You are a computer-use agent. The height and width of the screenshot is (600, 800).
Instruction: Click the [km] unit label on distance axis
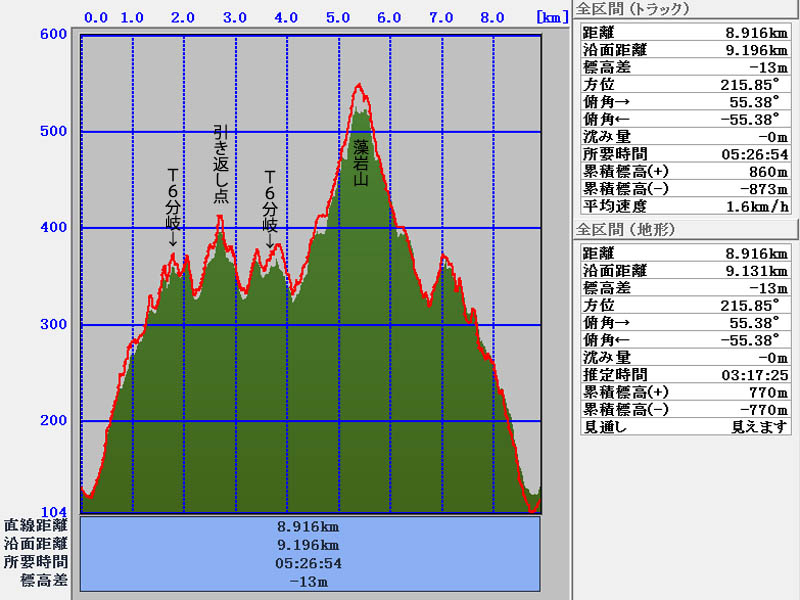coord(552,17)
